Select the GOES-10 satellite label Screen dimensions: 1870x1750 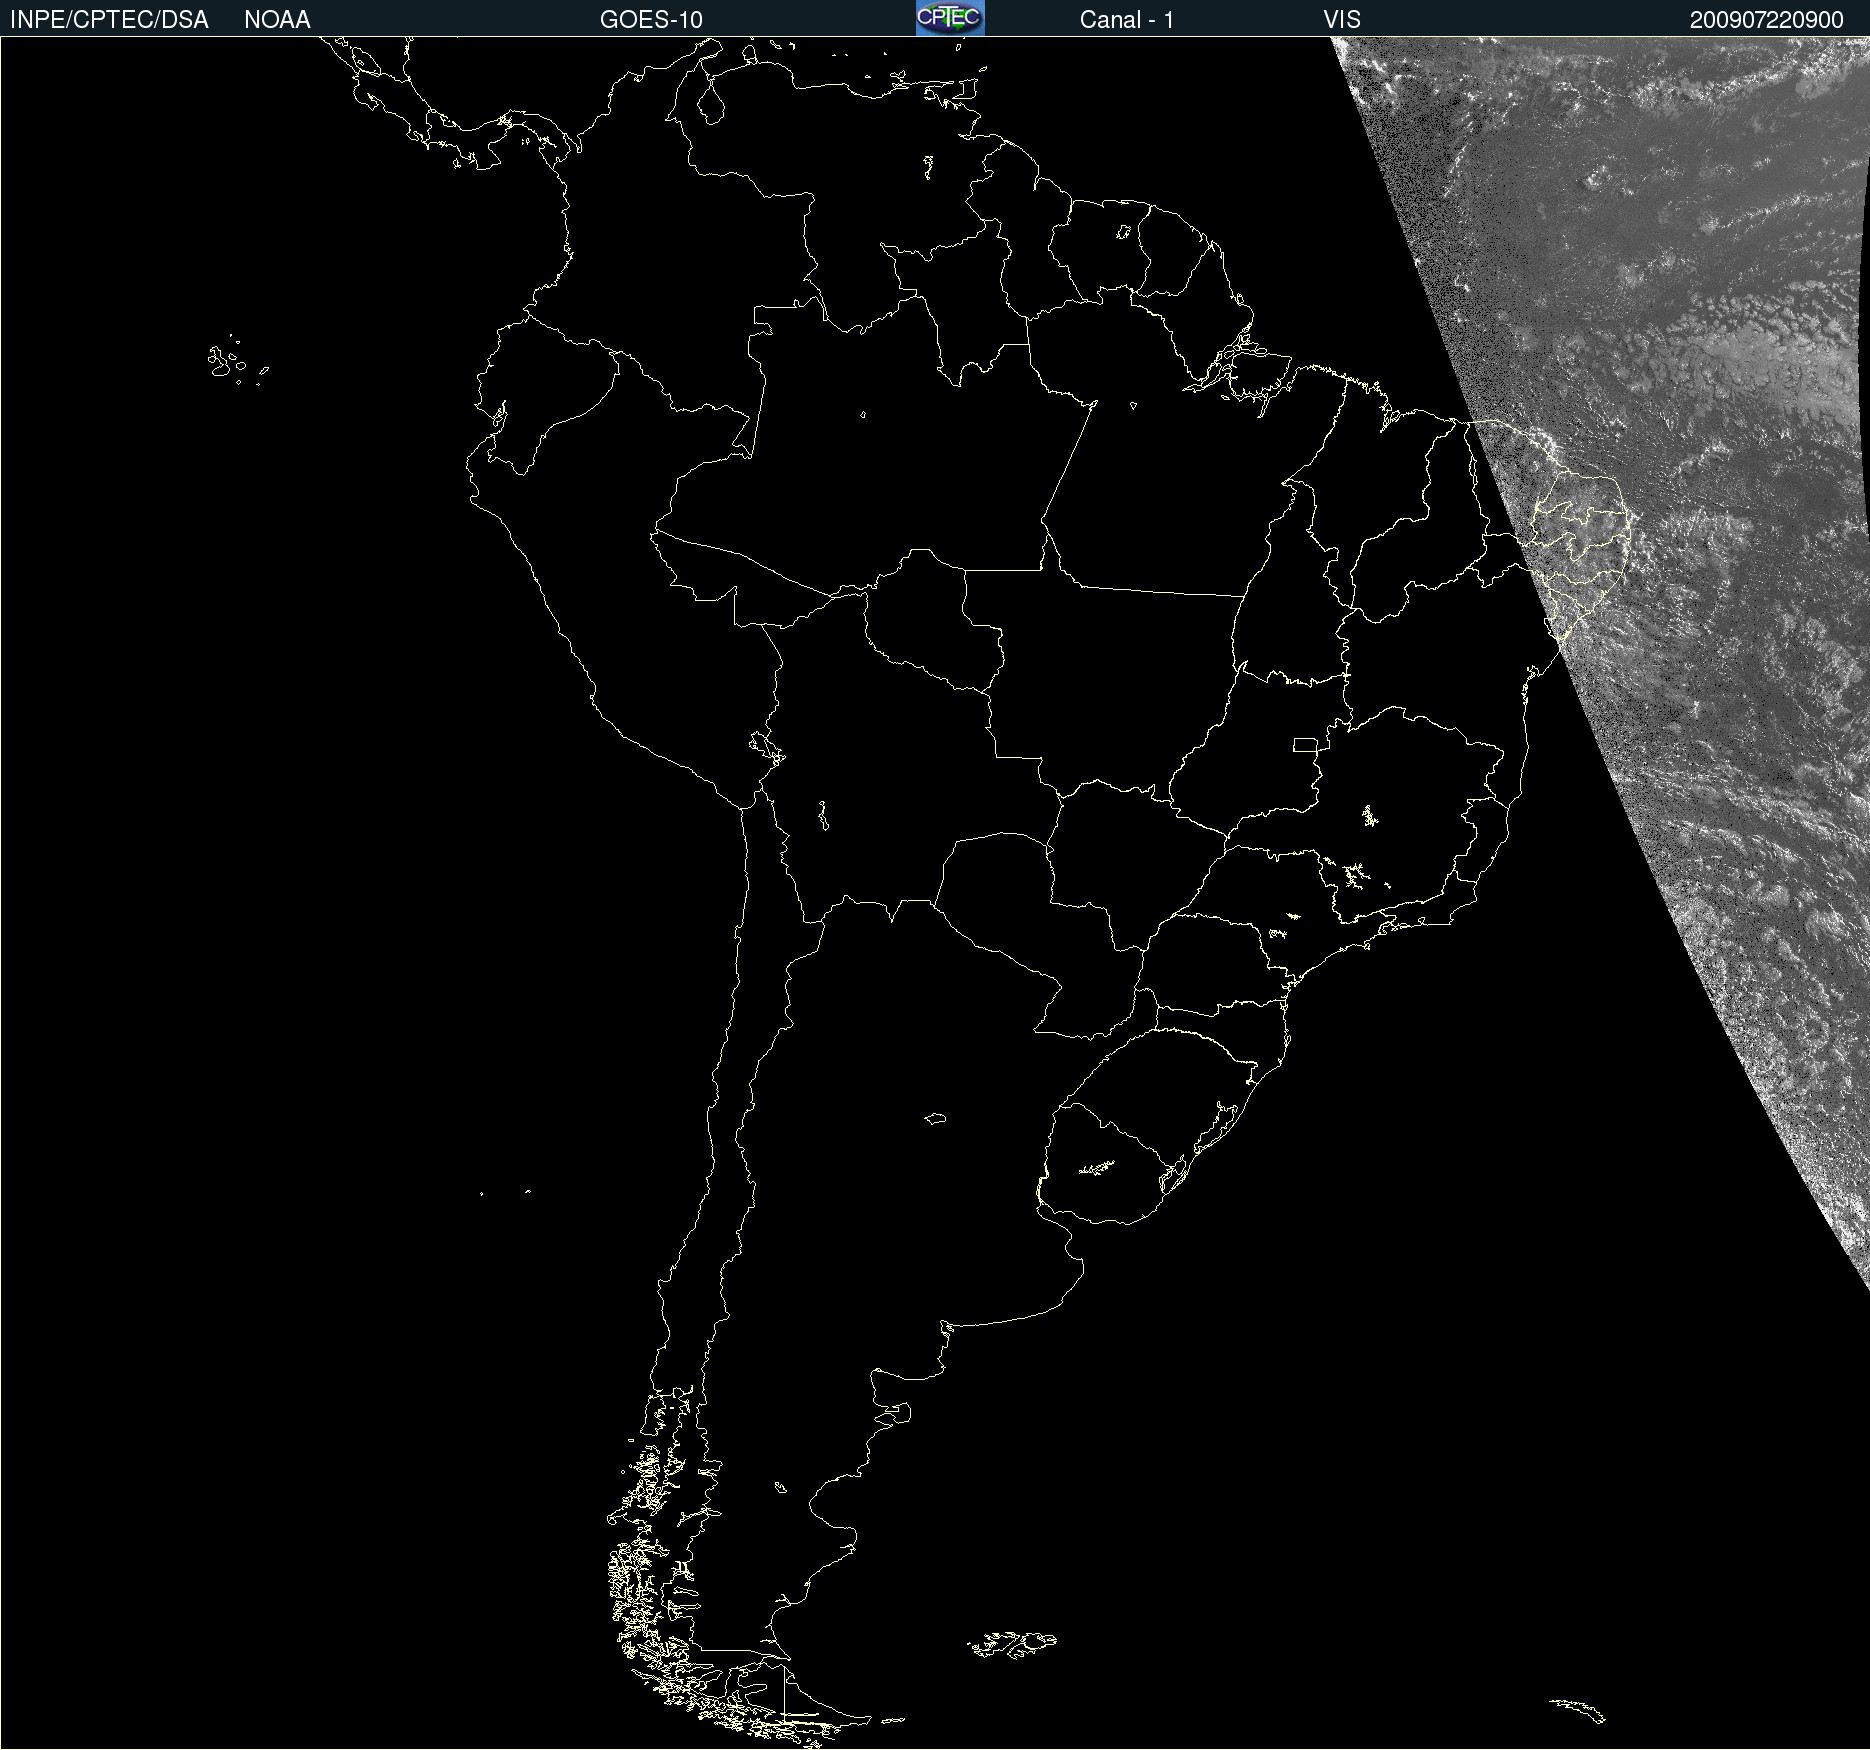coord(651,20)
